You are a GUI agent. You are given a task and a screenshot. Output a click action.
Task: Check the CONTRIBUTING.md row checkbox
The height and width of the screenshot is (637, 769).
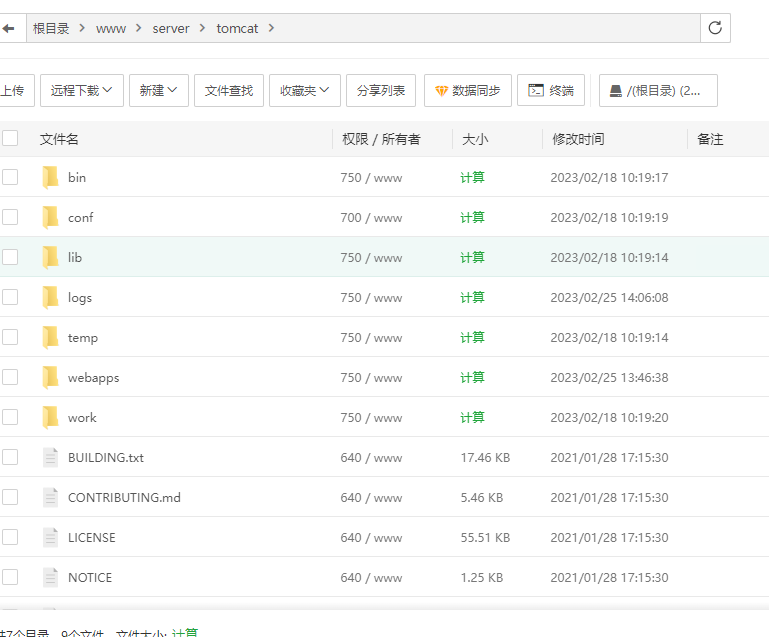tap(10, 497)
